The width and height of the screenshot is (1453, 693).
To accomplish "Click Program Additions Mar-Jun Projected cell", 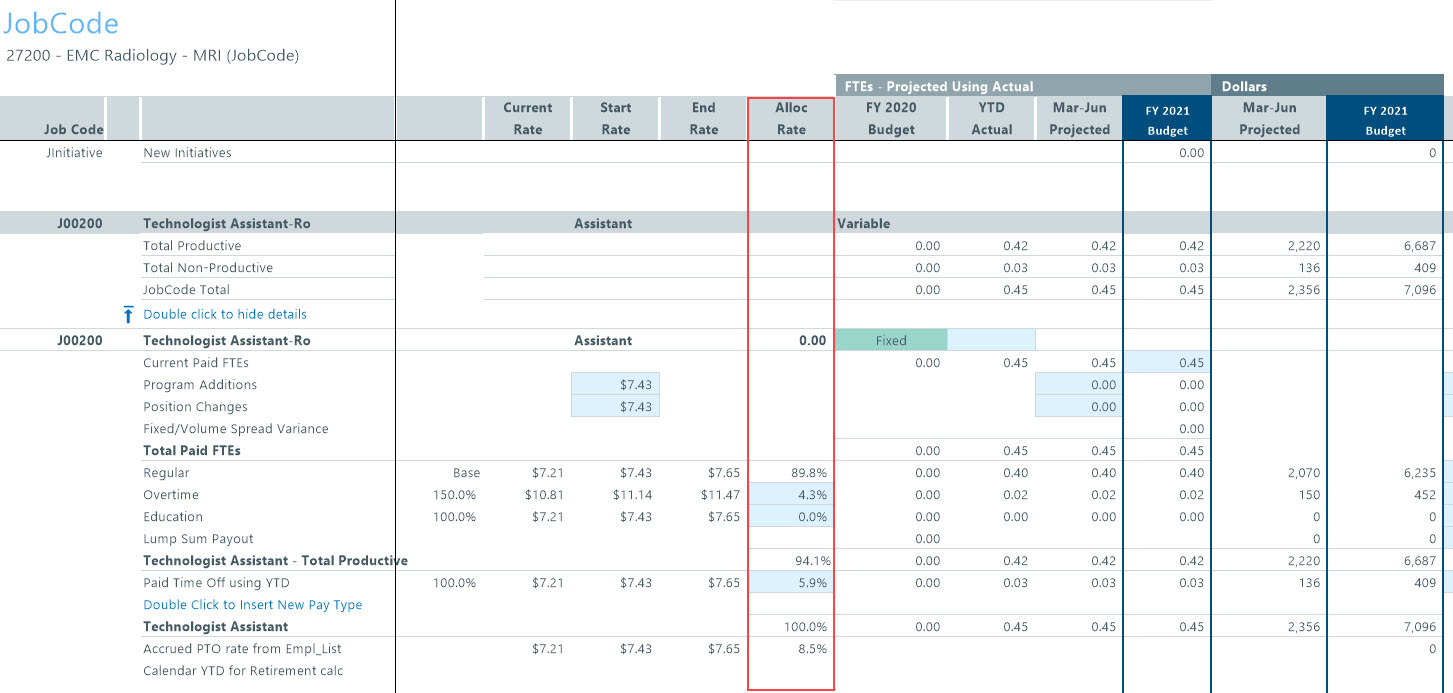I will [x=1079, y=385].
